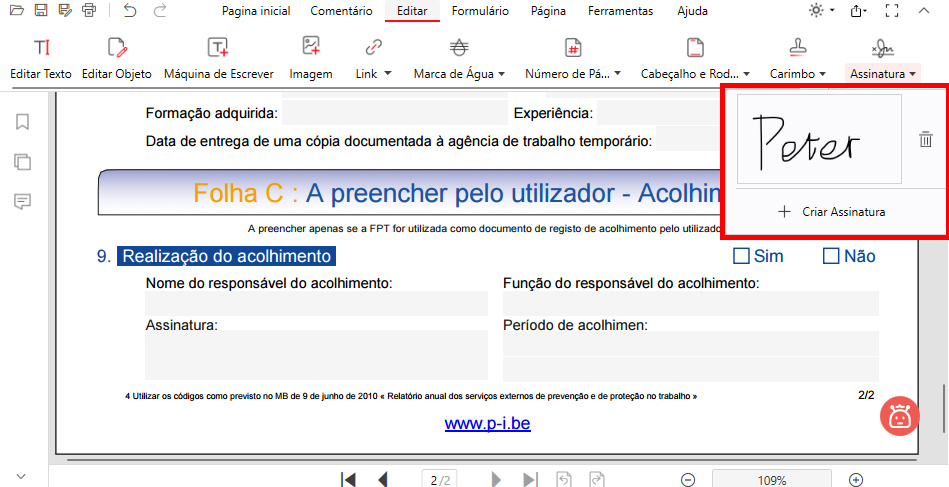Open the Ajuda tab

(x=692, y=11)
